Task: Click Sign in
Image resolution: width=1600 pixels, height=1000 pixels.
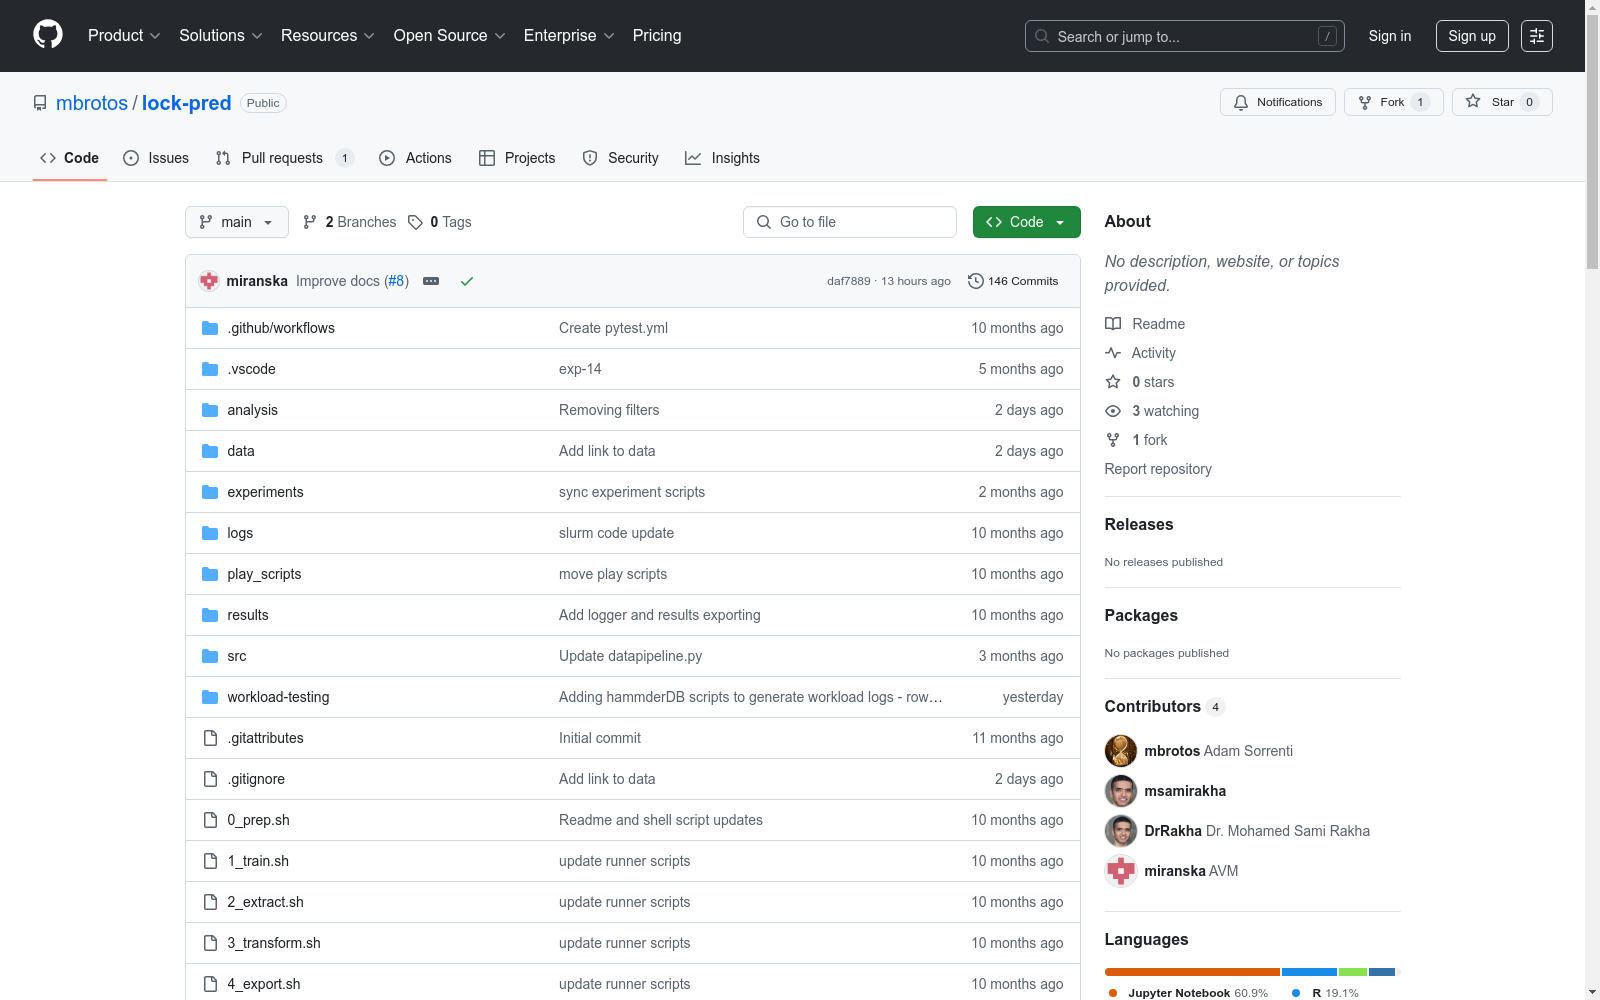Action: click(x=1390, y=36)
